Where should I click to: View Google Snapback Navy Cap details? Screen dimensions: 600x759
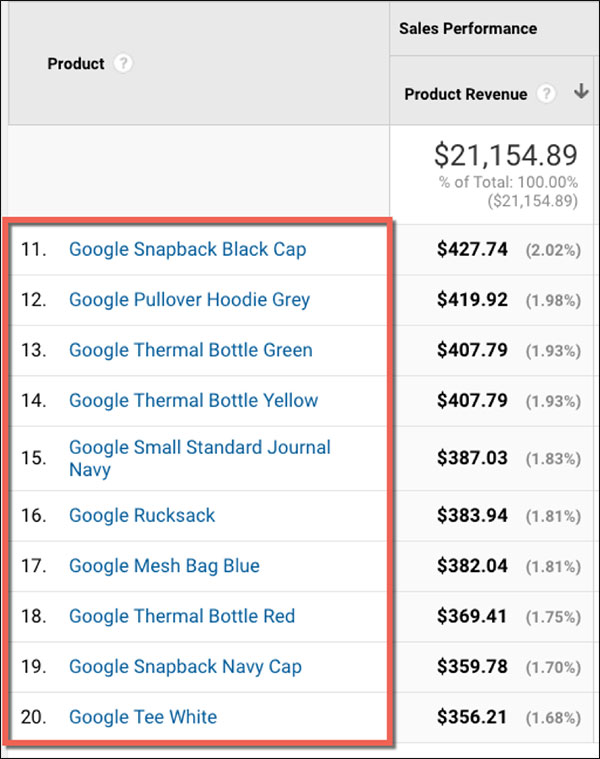tap(185, 666)
